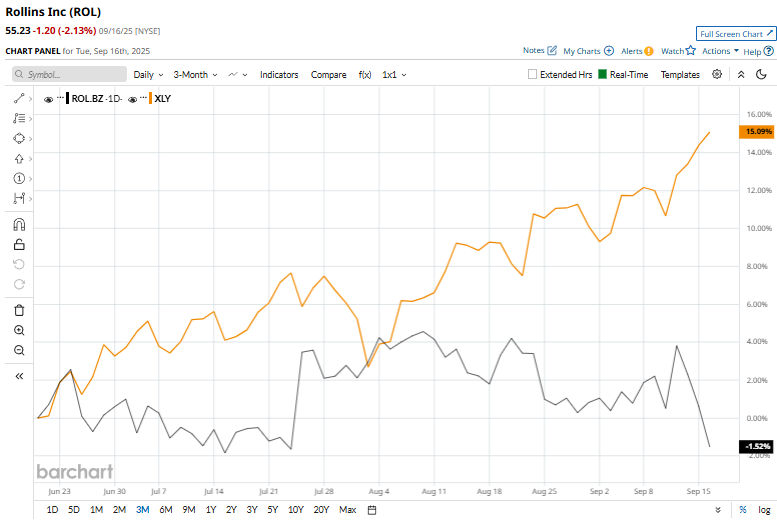Select the shapes drawing tool
This screenshot has height=526, width=777.
click(x=19, y=138)
